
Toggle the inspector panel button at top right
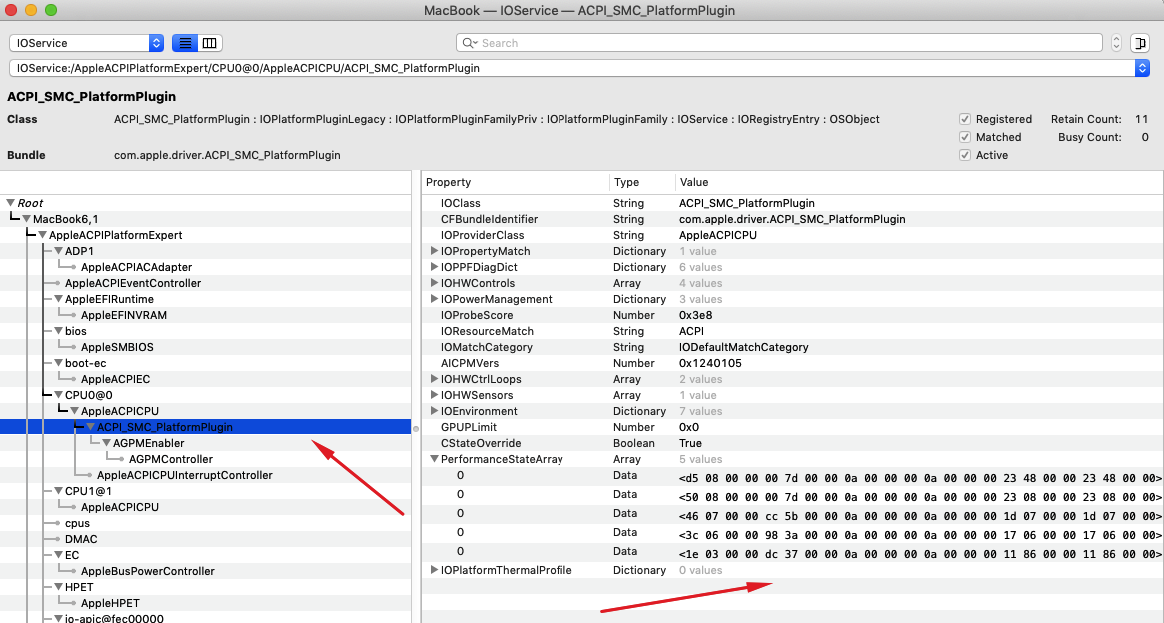click(x=1140, y=43)
